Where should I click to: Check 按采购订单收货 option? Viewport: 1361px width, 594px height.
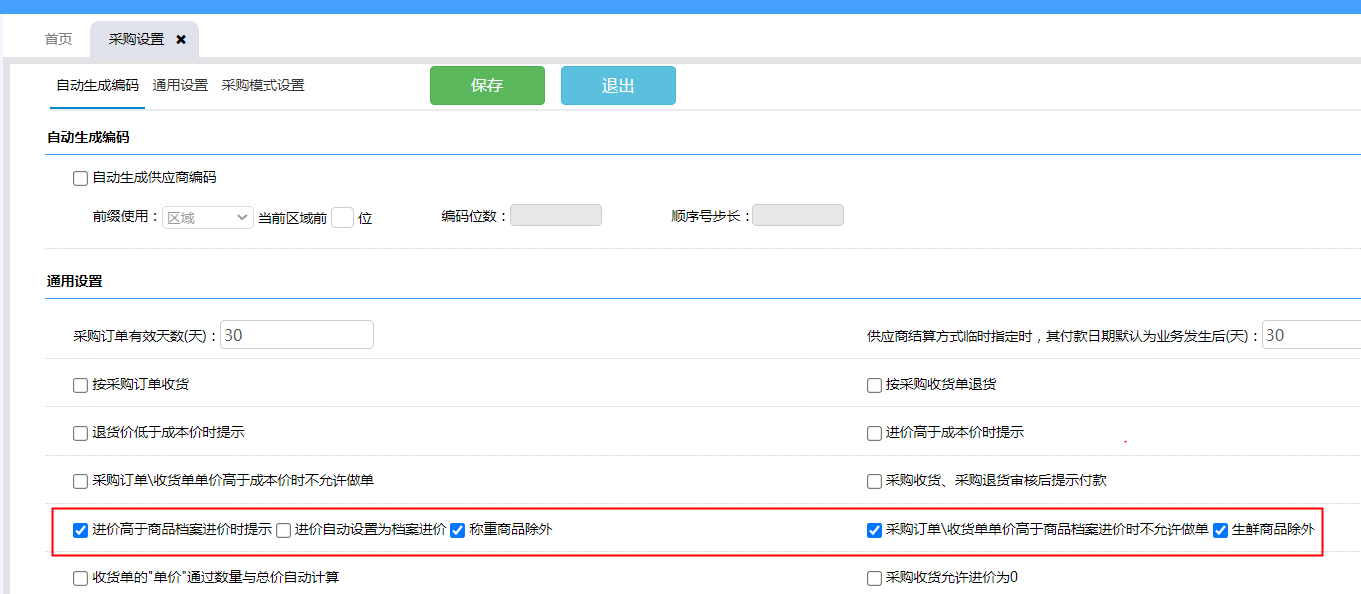(80, 385)
